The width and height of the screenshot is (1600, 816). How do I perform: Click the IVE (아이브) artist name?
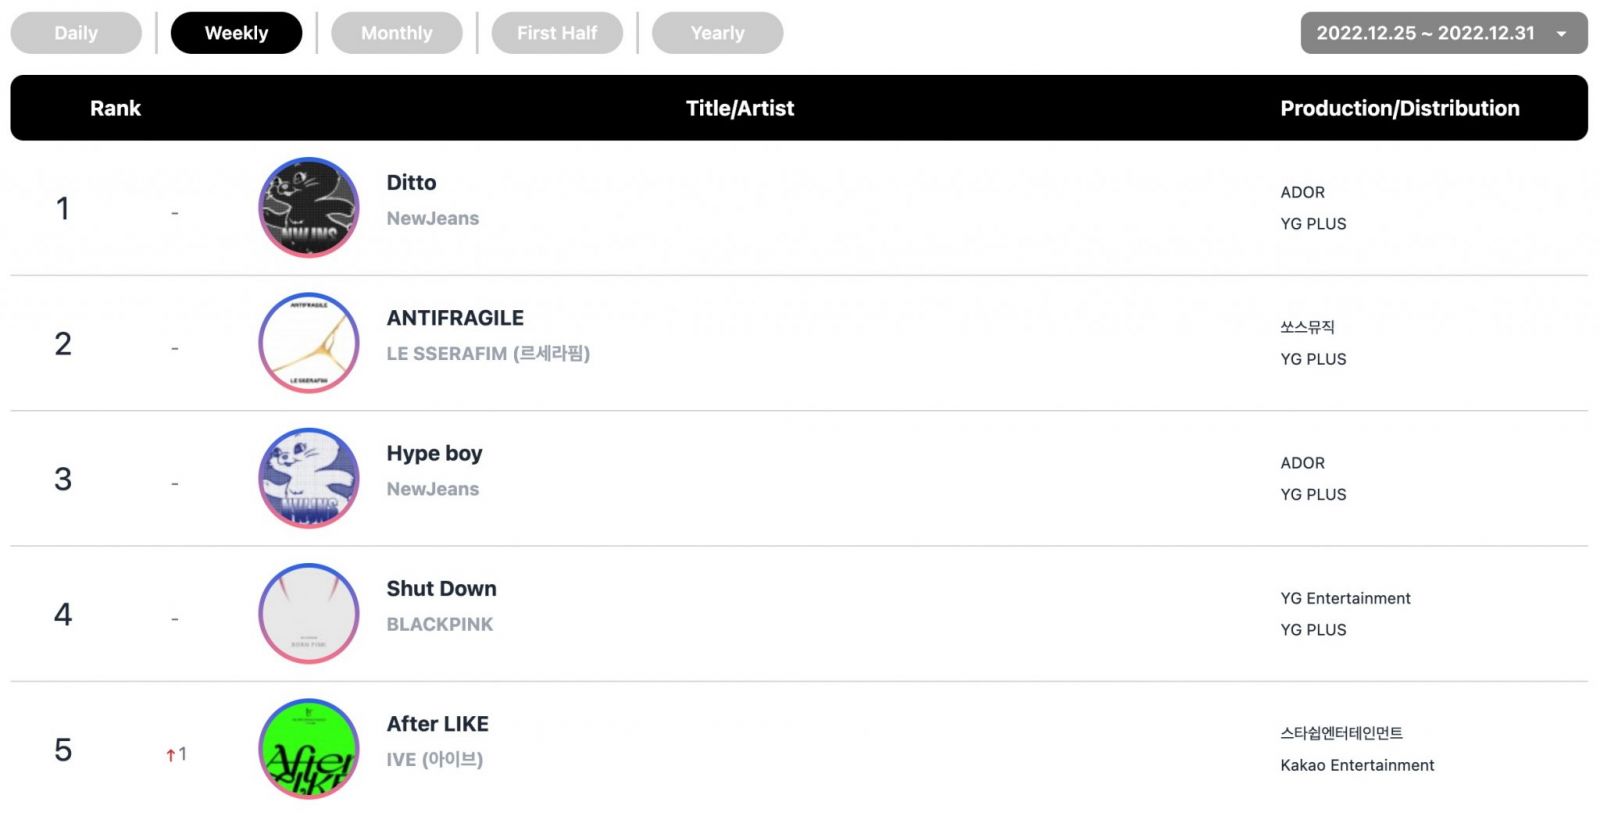point(434,759)
